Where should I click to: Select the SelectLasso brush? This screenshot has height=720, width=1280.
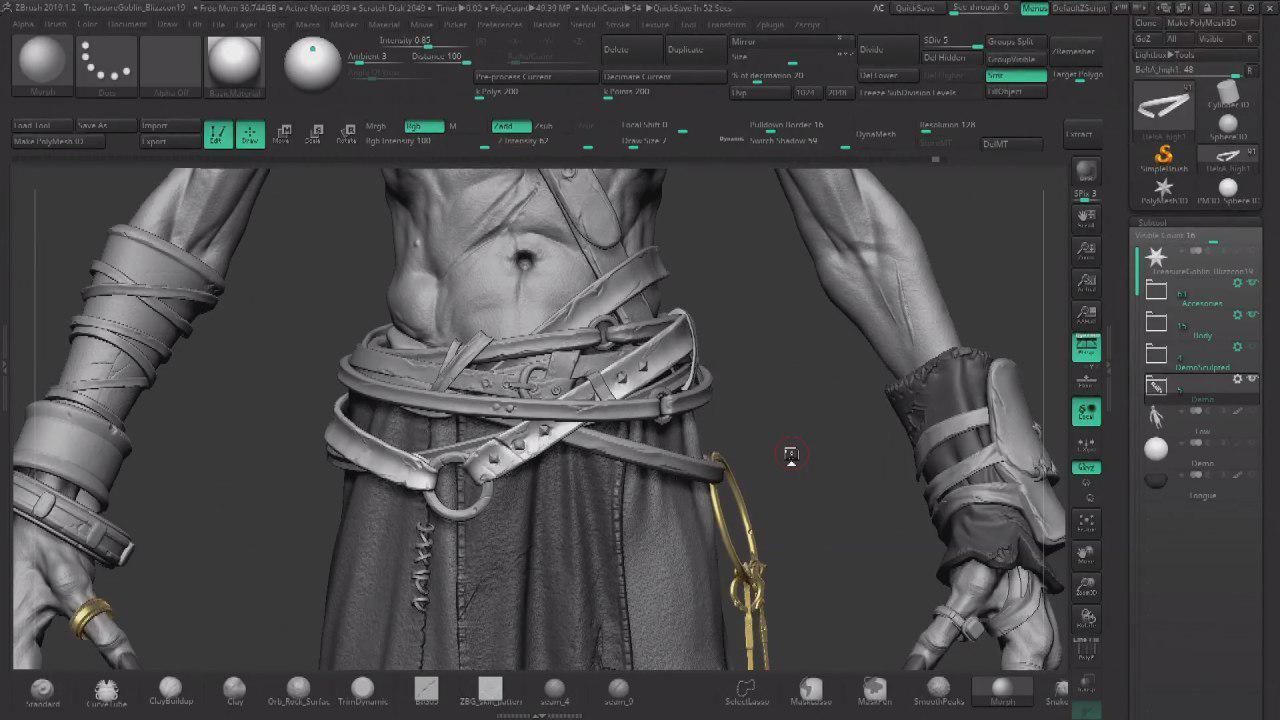coord(746,691)
